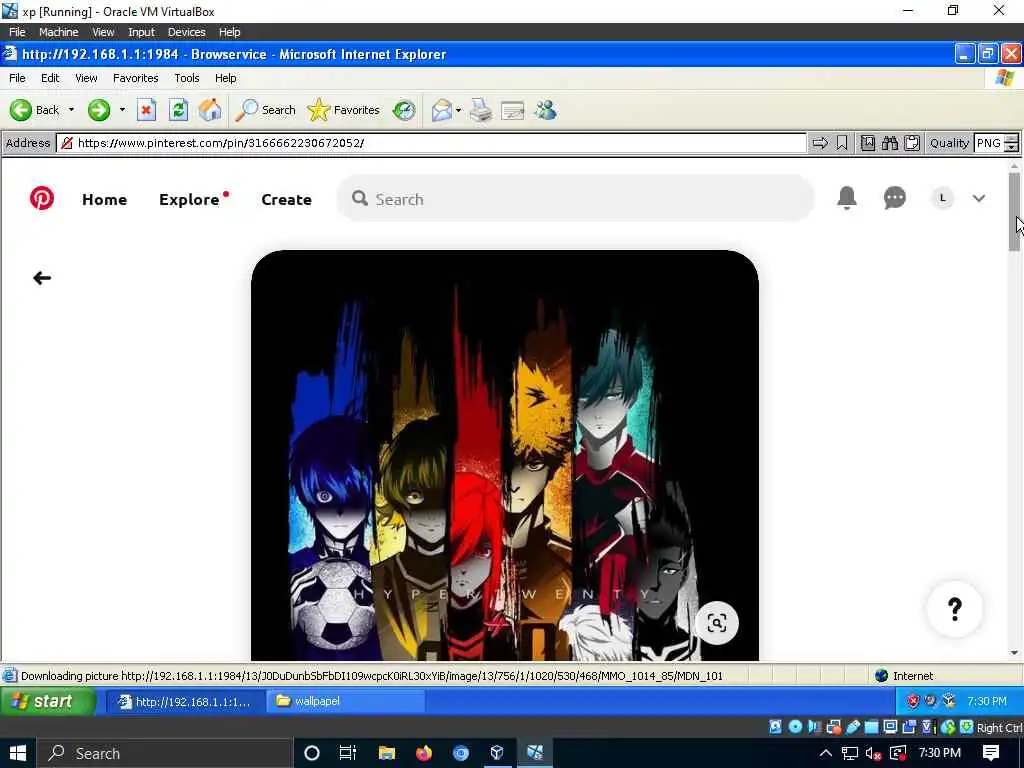Switch to the wallpapel folder taskbar button

pos(346,701)
